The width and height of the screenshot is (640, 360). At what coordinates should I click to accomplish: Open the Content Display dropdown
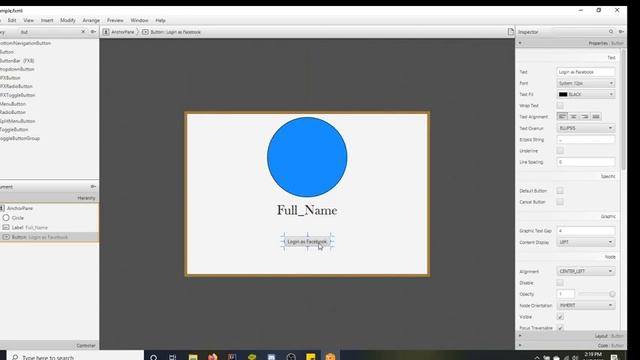586,242
